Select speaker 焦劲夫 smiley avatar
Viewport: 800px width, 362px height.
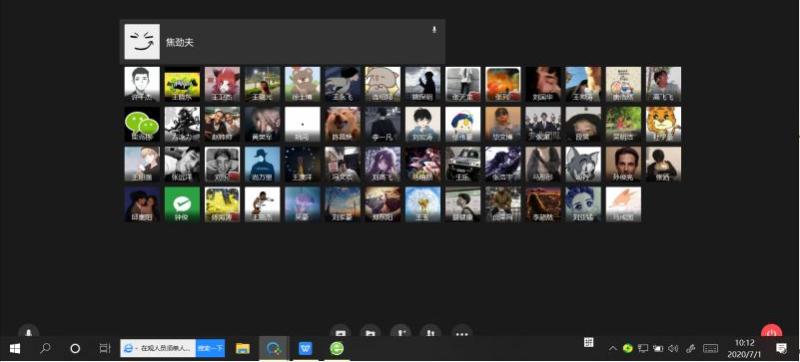click(x=142, y=42)
